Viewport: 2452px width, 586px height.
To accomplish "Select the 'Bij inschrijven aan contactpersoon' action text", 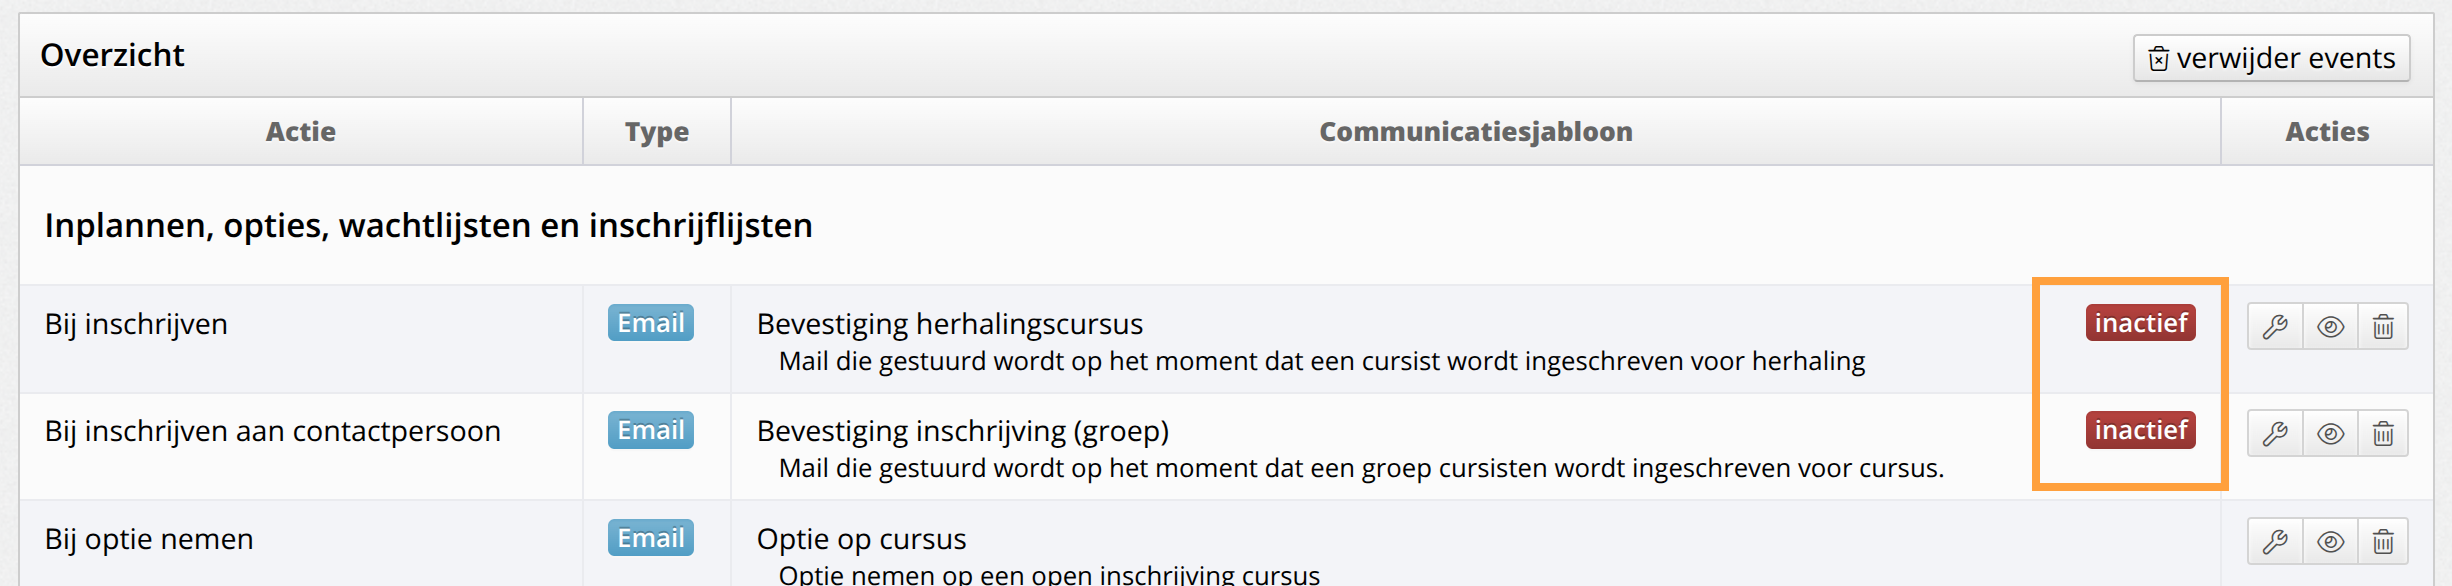I will pyautogui.click(x=273, y=431).
